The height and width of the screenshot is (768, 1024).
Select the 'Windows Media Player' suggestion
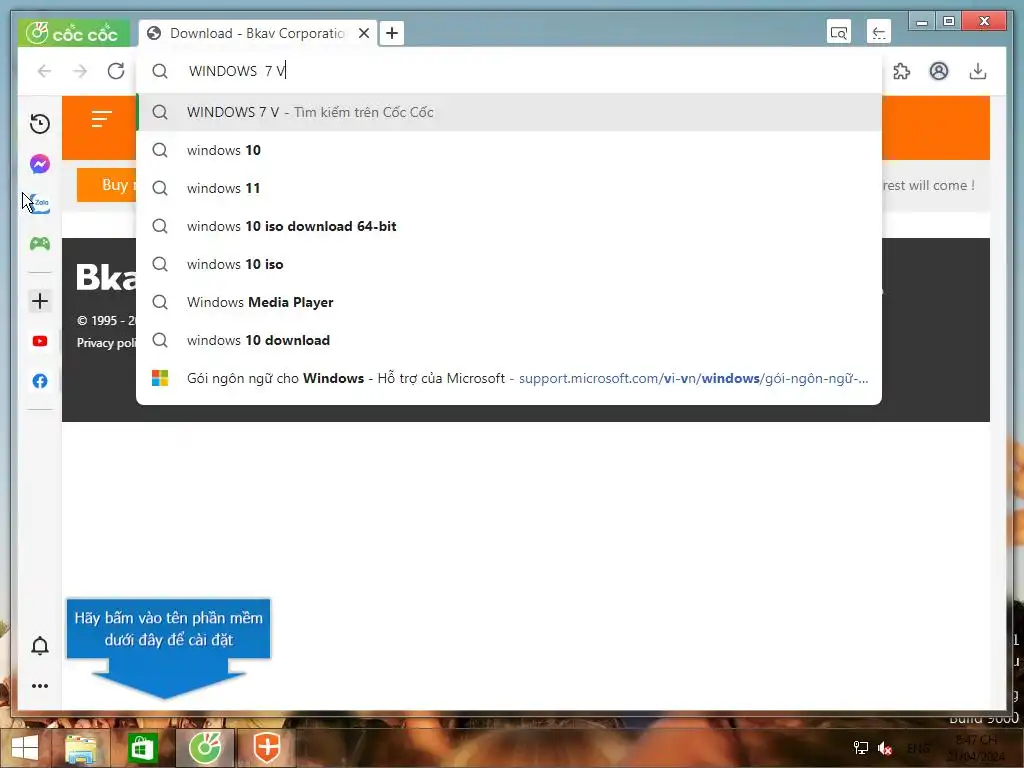click(x=509, y=302)
